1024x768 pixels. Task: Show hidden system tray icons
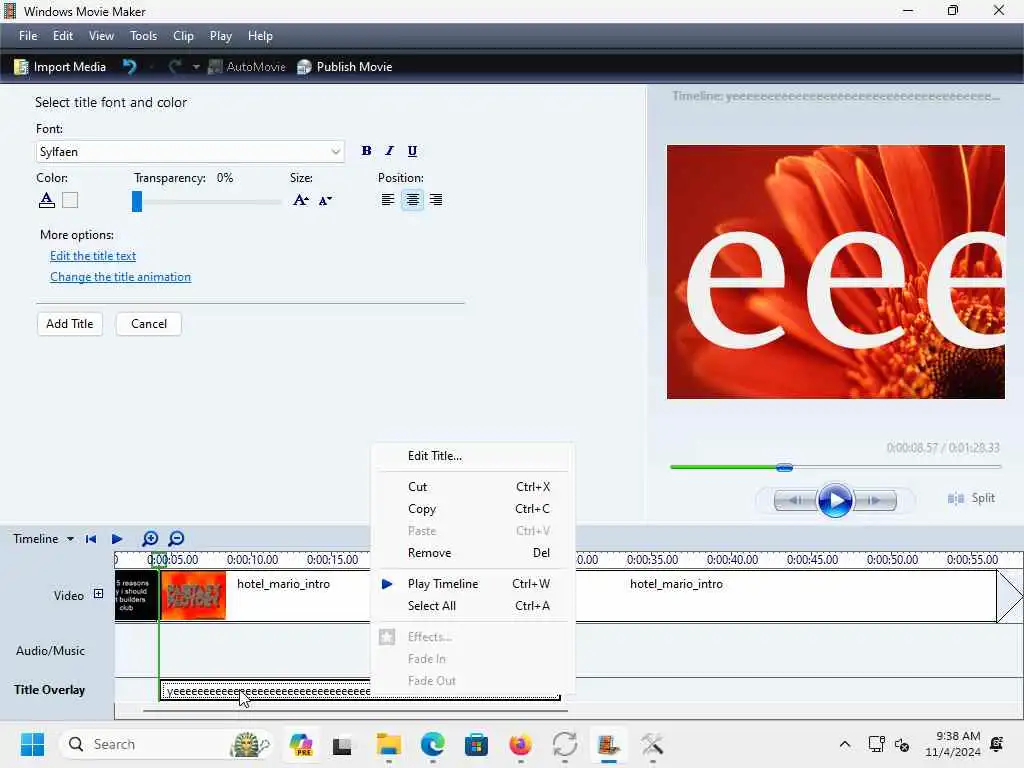coord(844,744)
